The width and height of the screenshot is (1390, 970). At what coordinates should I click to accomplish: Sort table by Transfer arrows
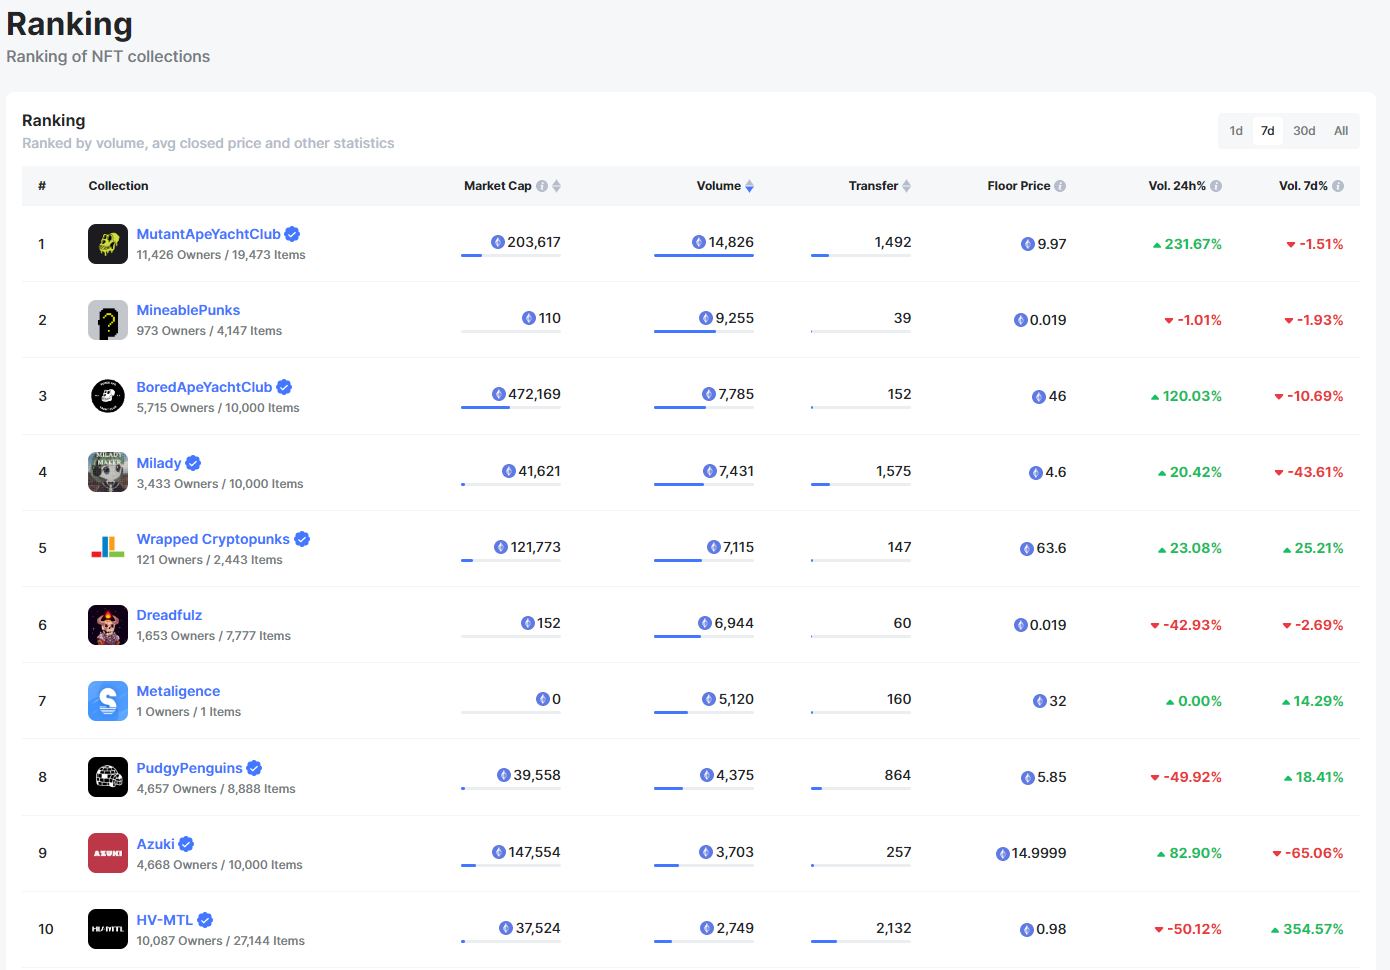(907, 186)
